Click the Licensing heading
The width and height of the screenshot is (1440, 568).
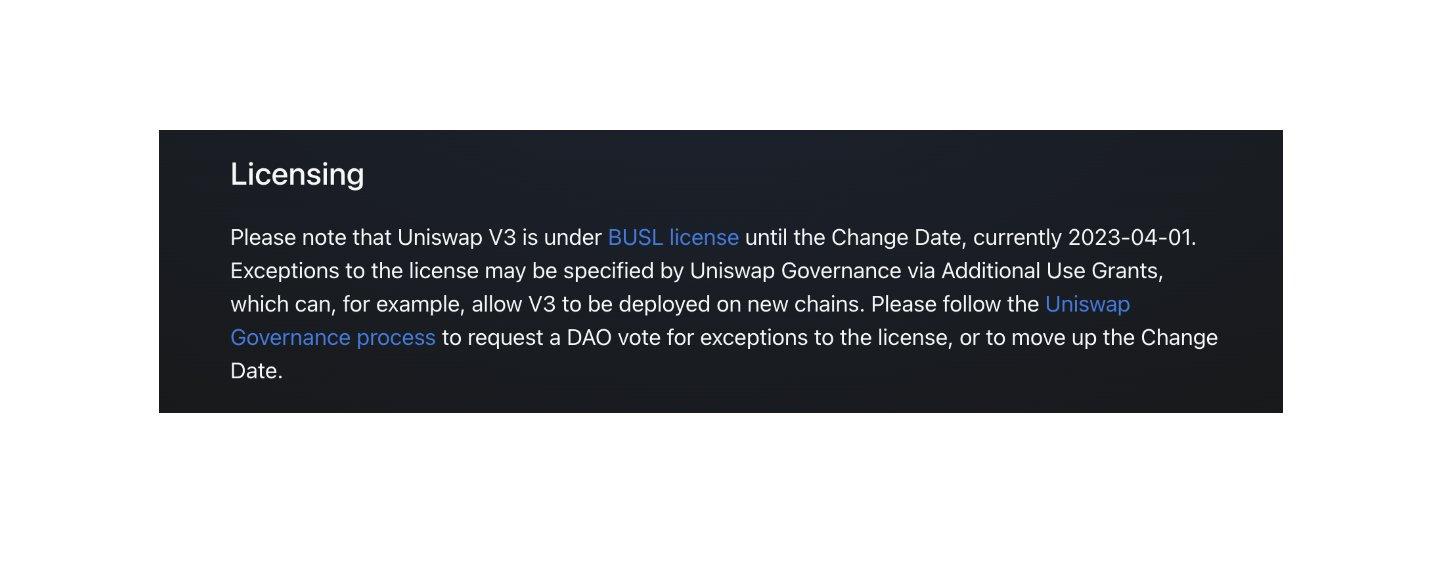(297, 174)
